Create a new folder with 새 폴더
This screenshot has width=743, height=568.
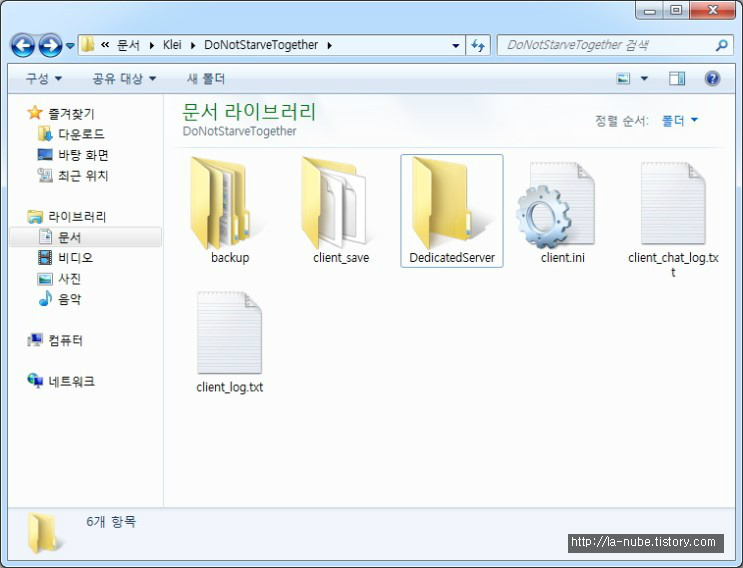206,79
